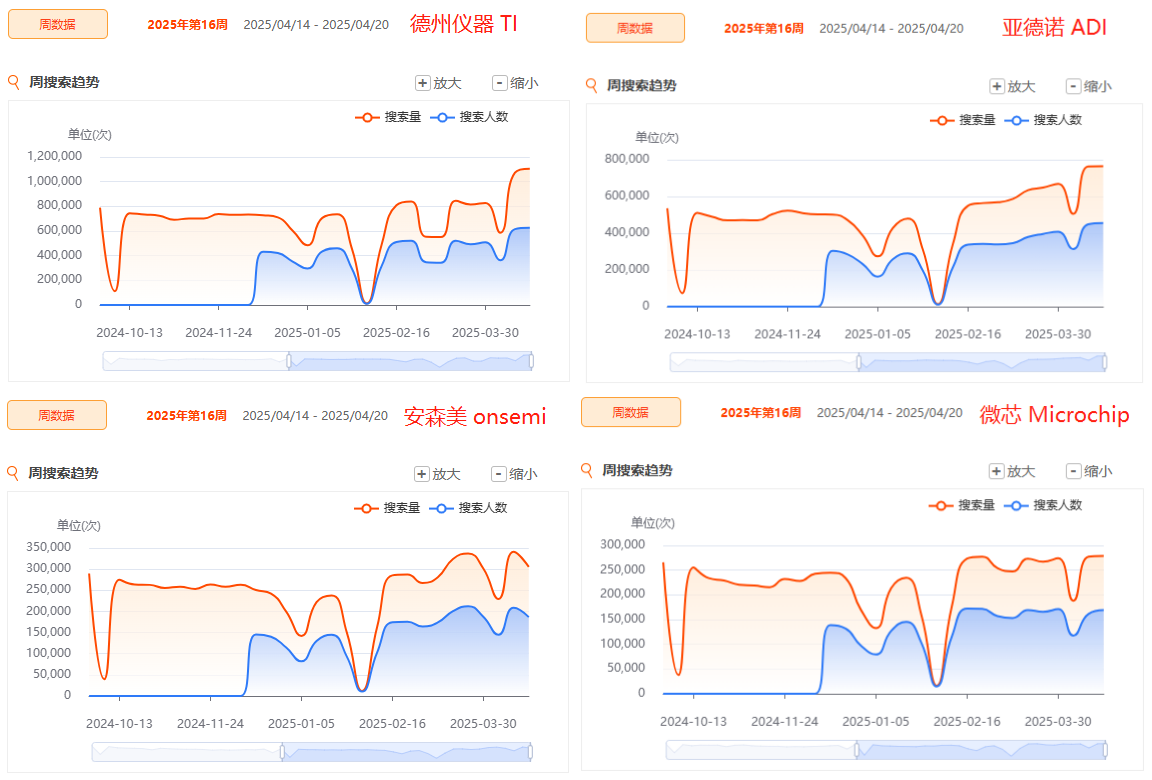
Task: Click the 2025年第16周 label in the TI panel
Action: coord(187,24)
